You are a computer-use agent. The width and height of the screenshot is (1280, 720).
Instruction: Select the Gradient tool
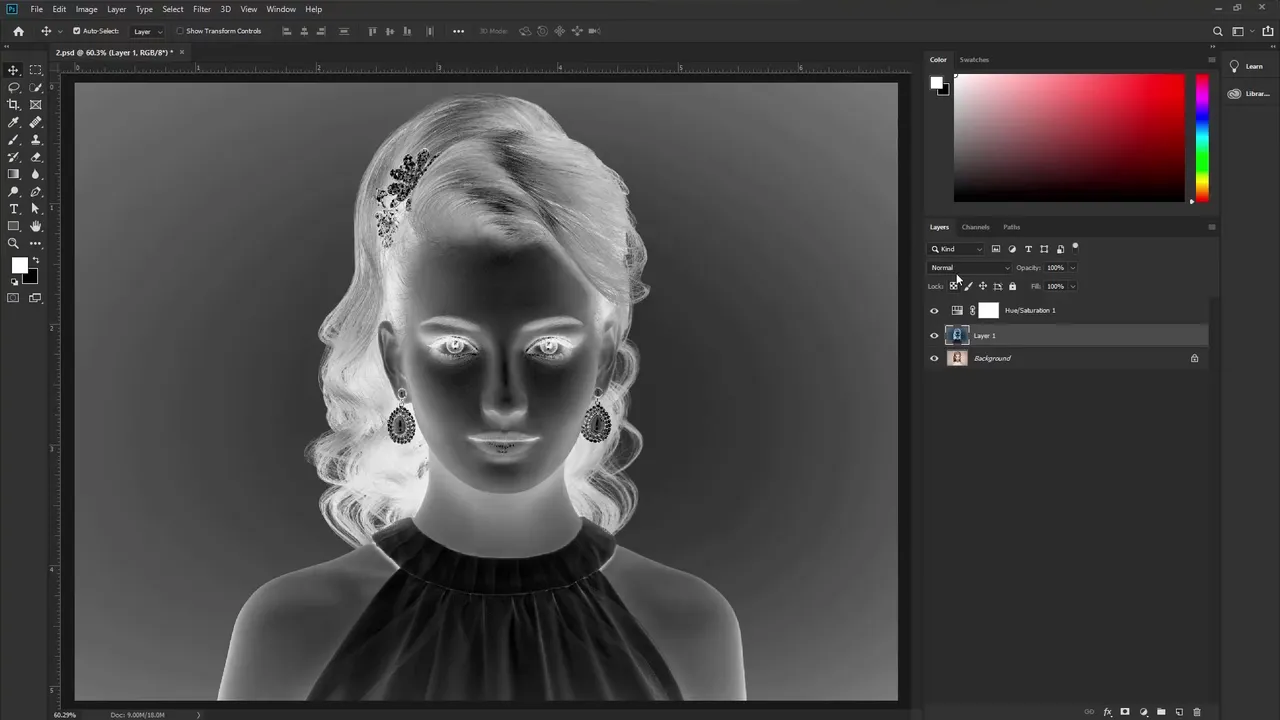pos(14,174)
